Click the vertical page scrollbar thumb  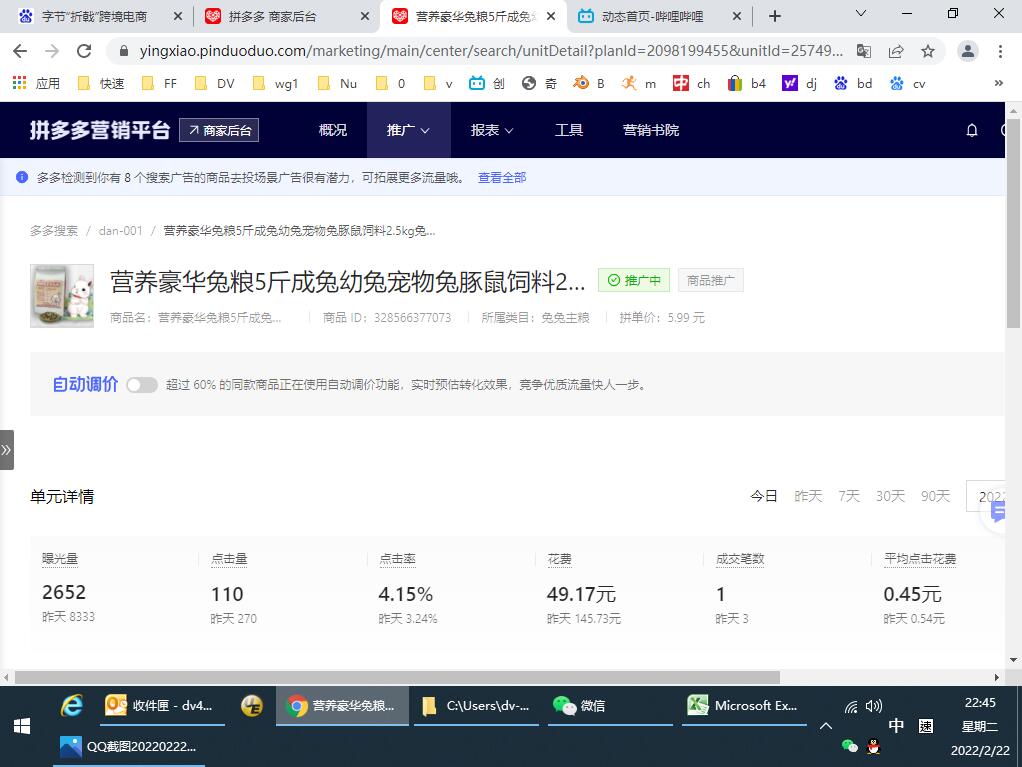1013,223
